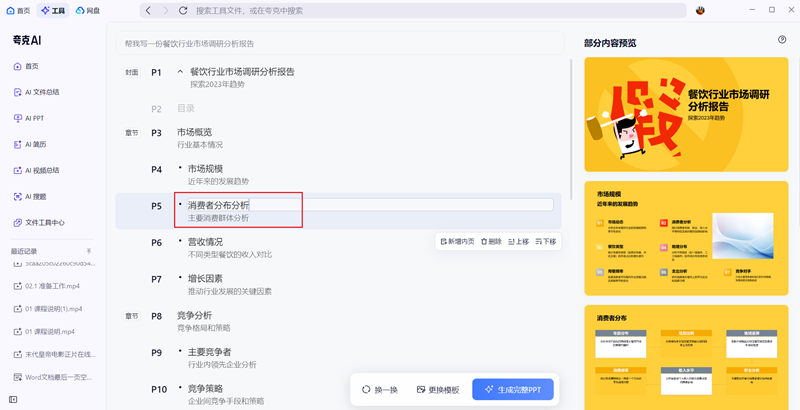
Task: Edit P10 heading 竞争策略
Action: tap(205, 389)
